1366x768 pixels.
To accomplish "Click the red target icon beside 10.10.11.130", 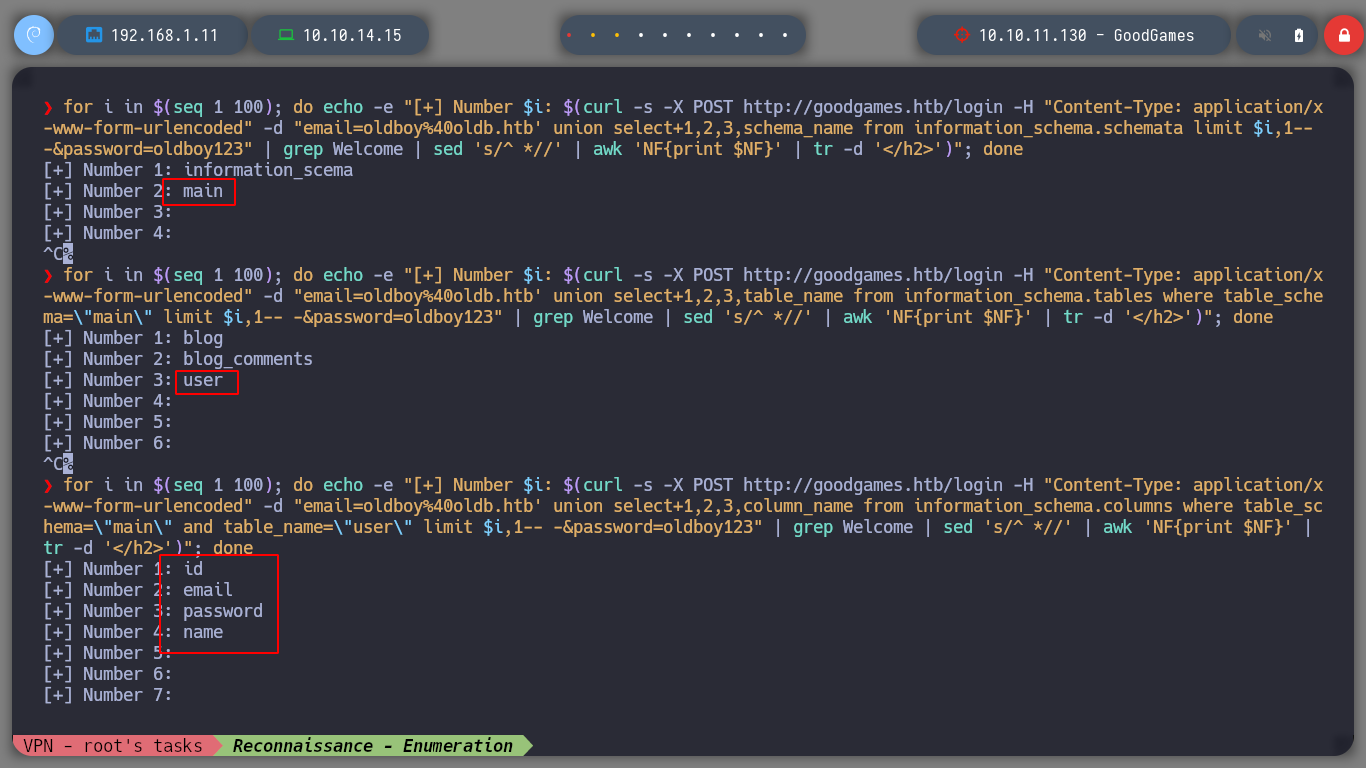I will (962, 35).
